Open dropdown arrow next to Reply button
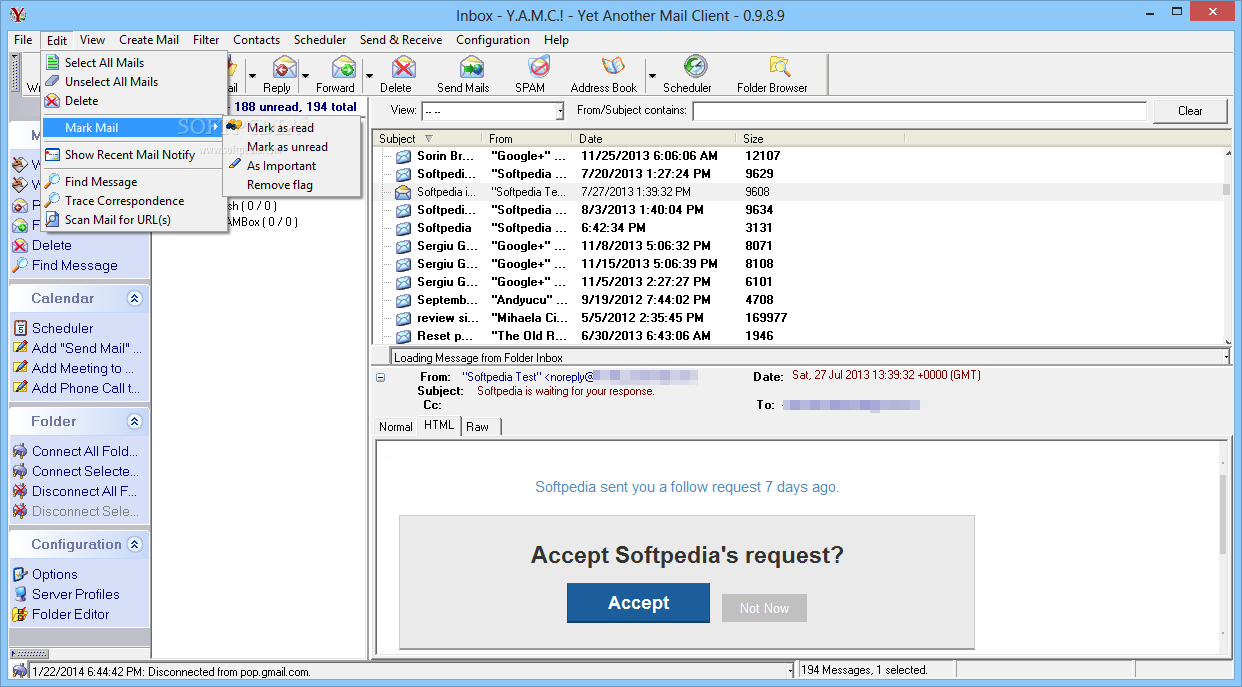 (x=307, y=75)
